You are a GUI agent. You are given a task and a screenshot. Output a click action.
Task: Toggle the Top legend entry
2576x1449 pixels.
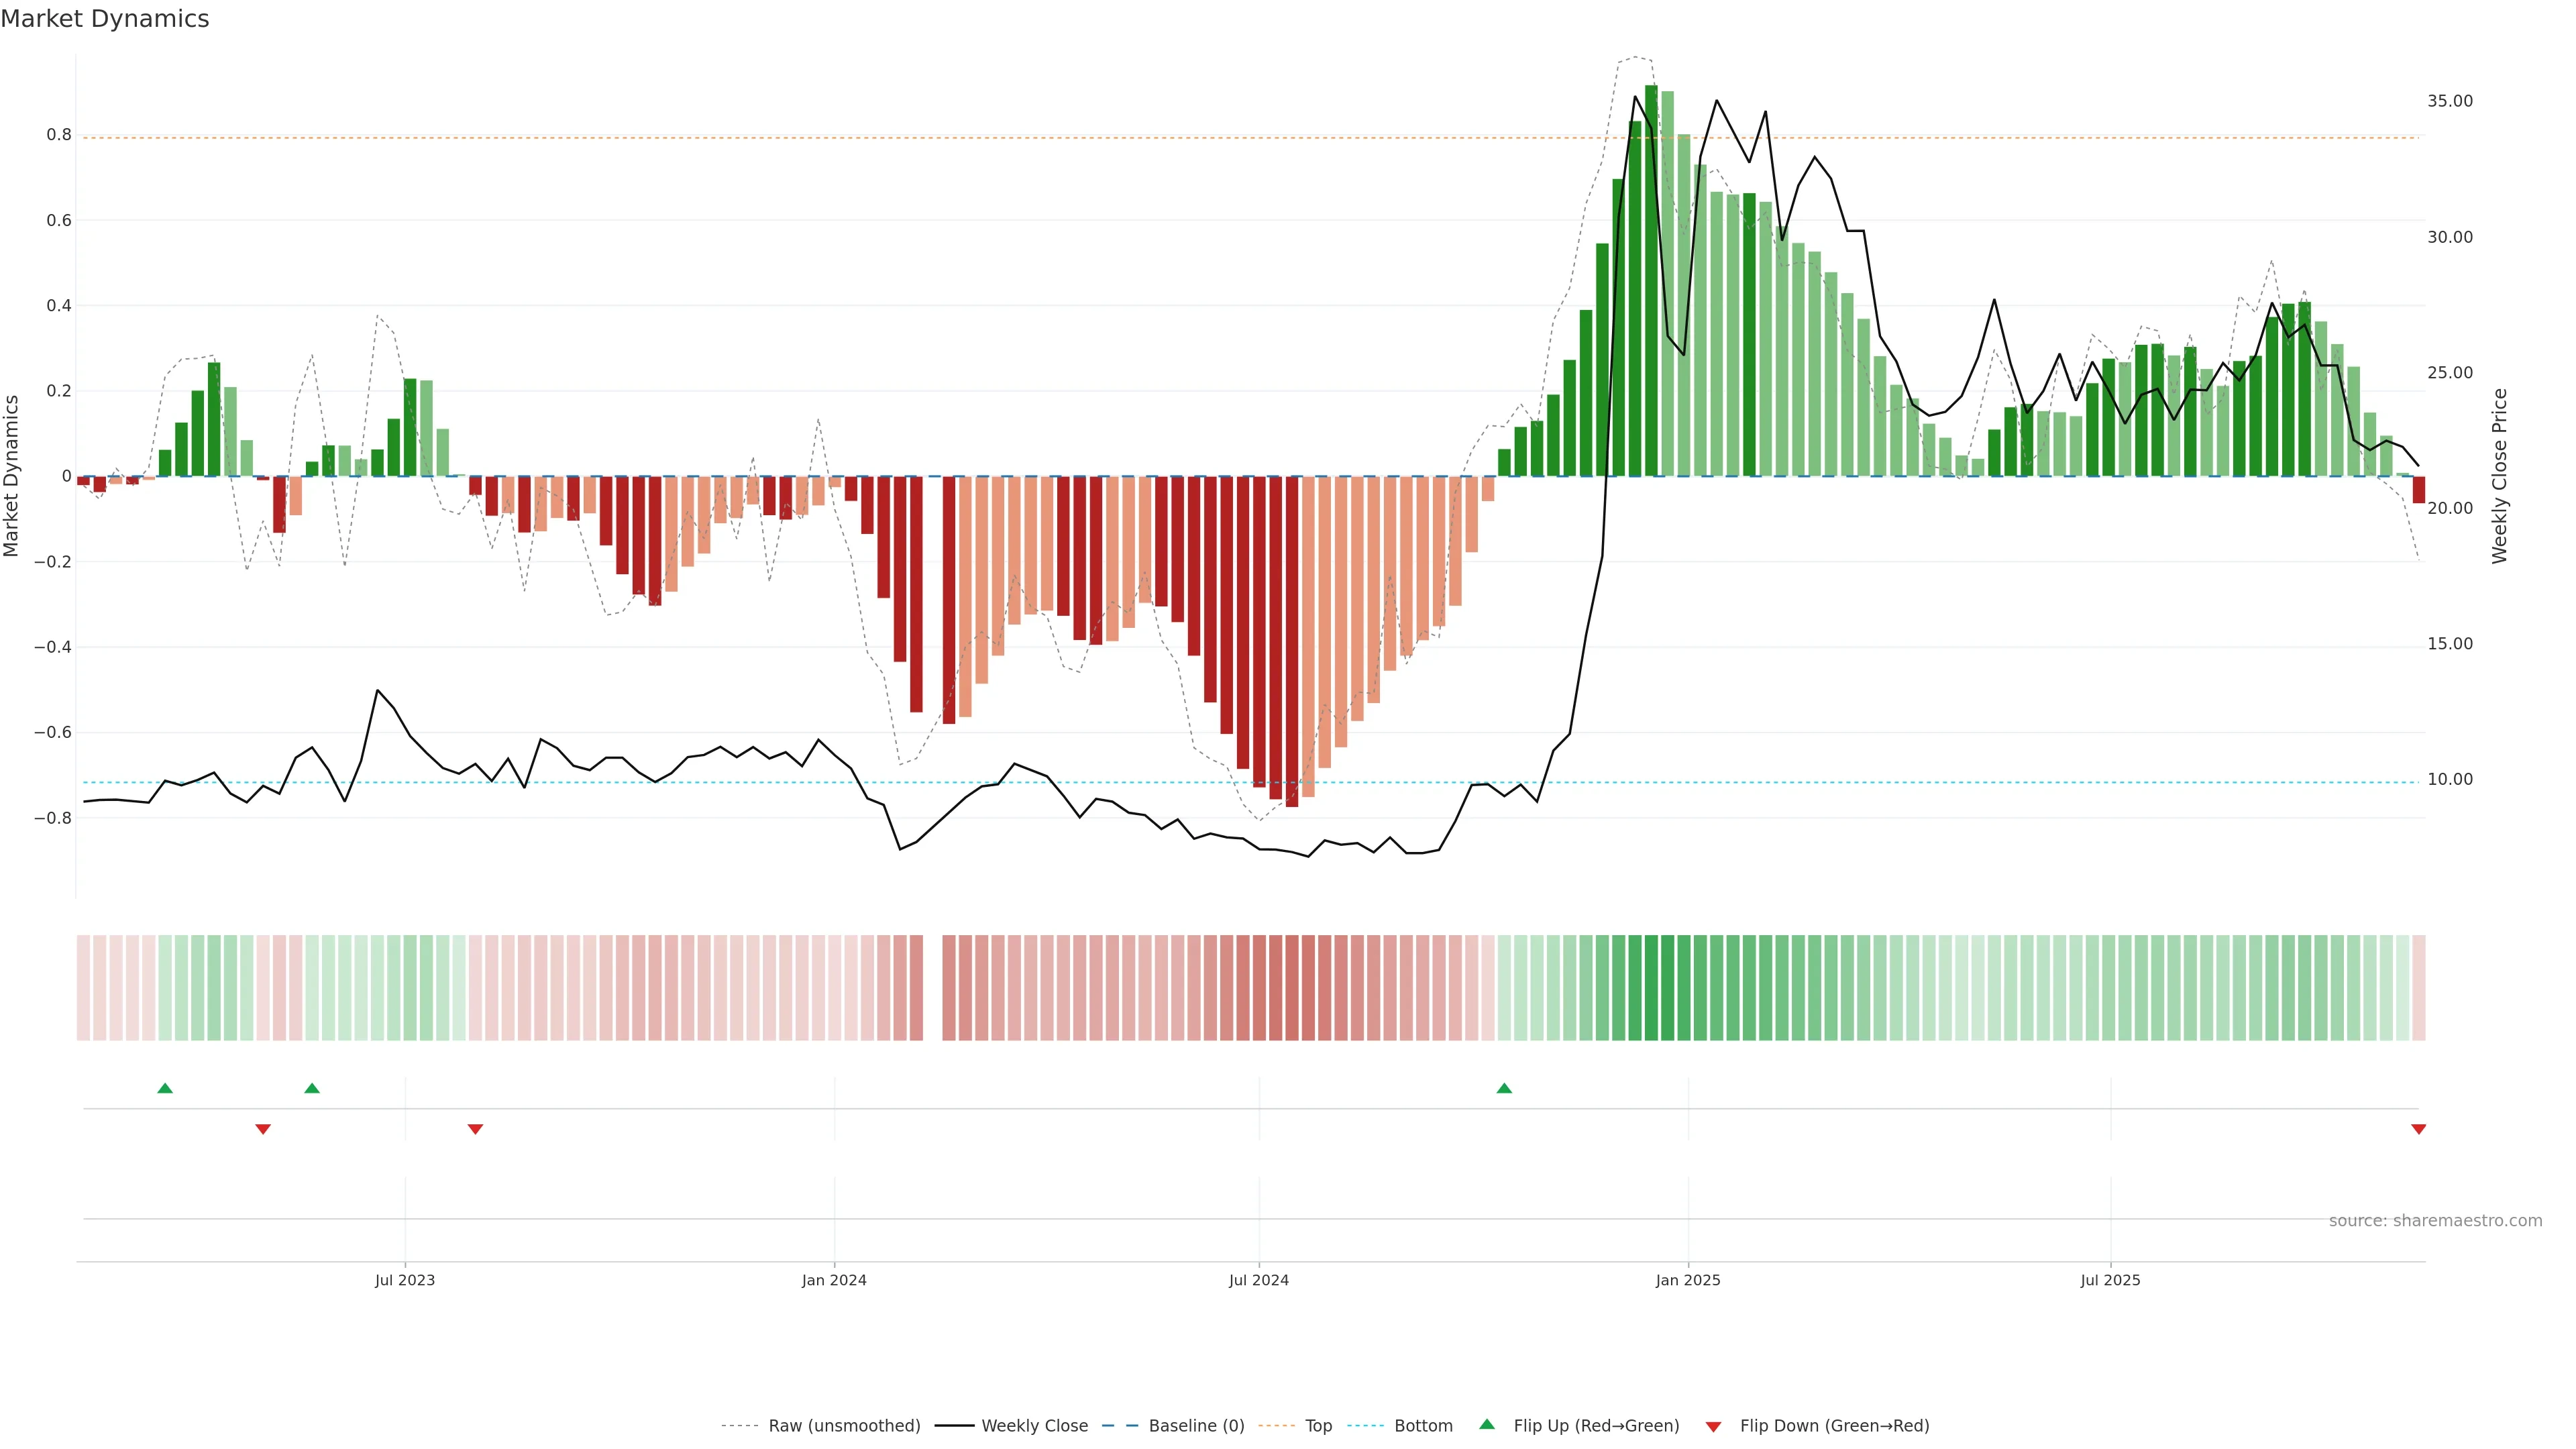pos(1318,1425)
